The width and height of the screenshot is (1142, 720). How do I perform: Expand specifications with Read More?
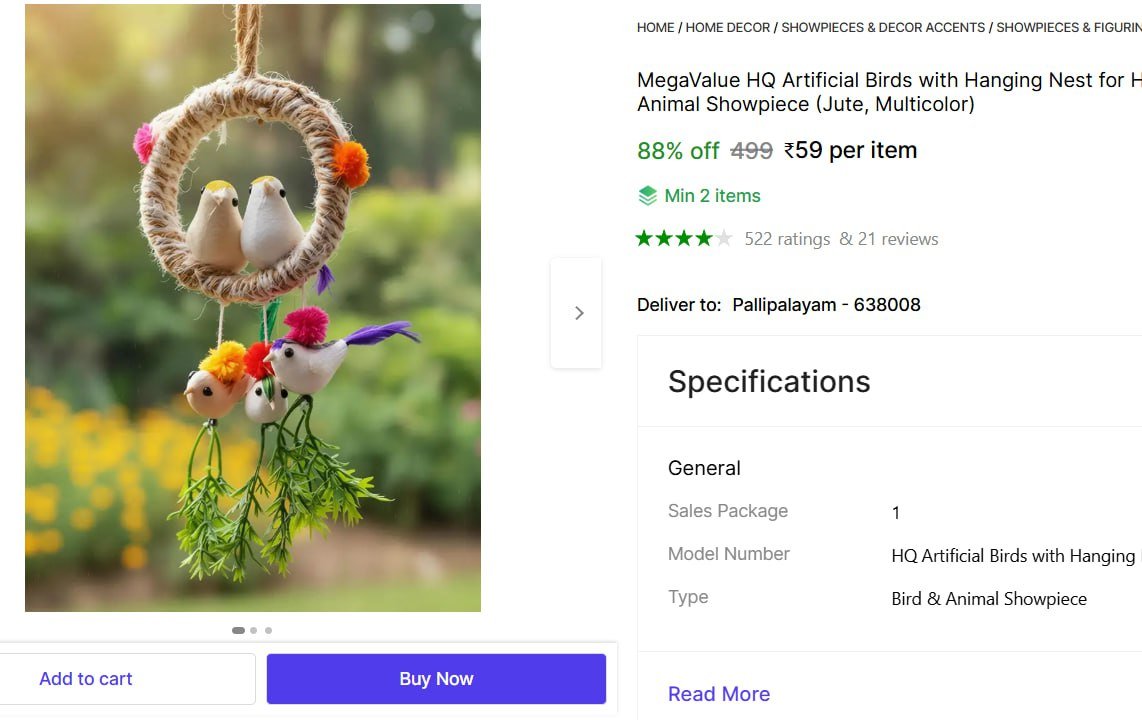pos(719,694)
